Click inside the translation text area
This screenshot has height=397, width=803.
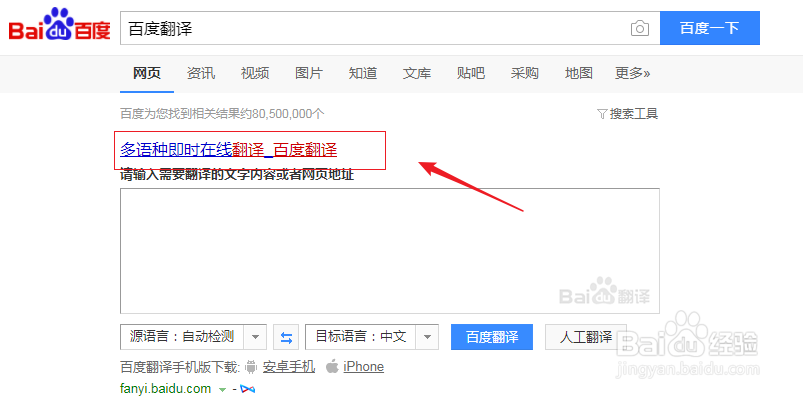[x=390, y=251]
